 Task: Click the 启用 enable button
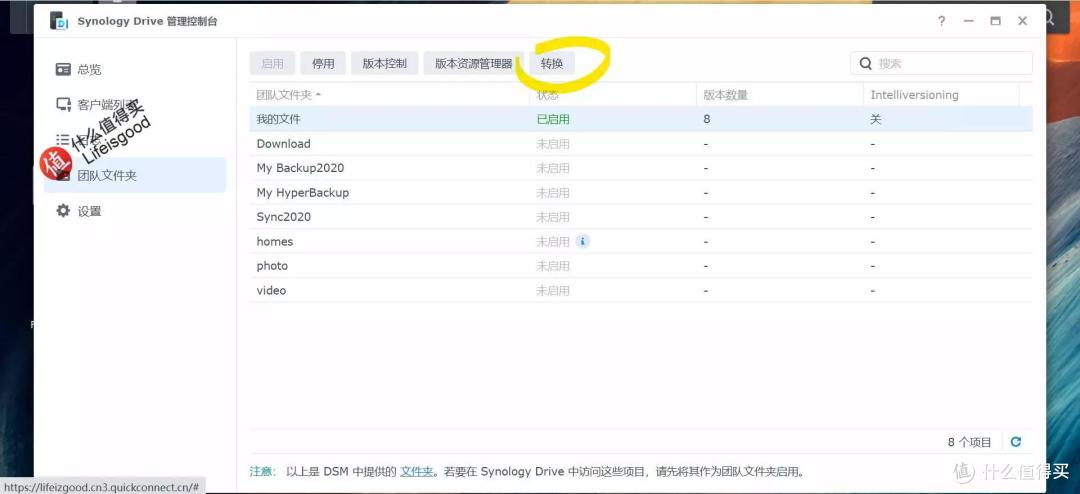(x=273, y=63)
